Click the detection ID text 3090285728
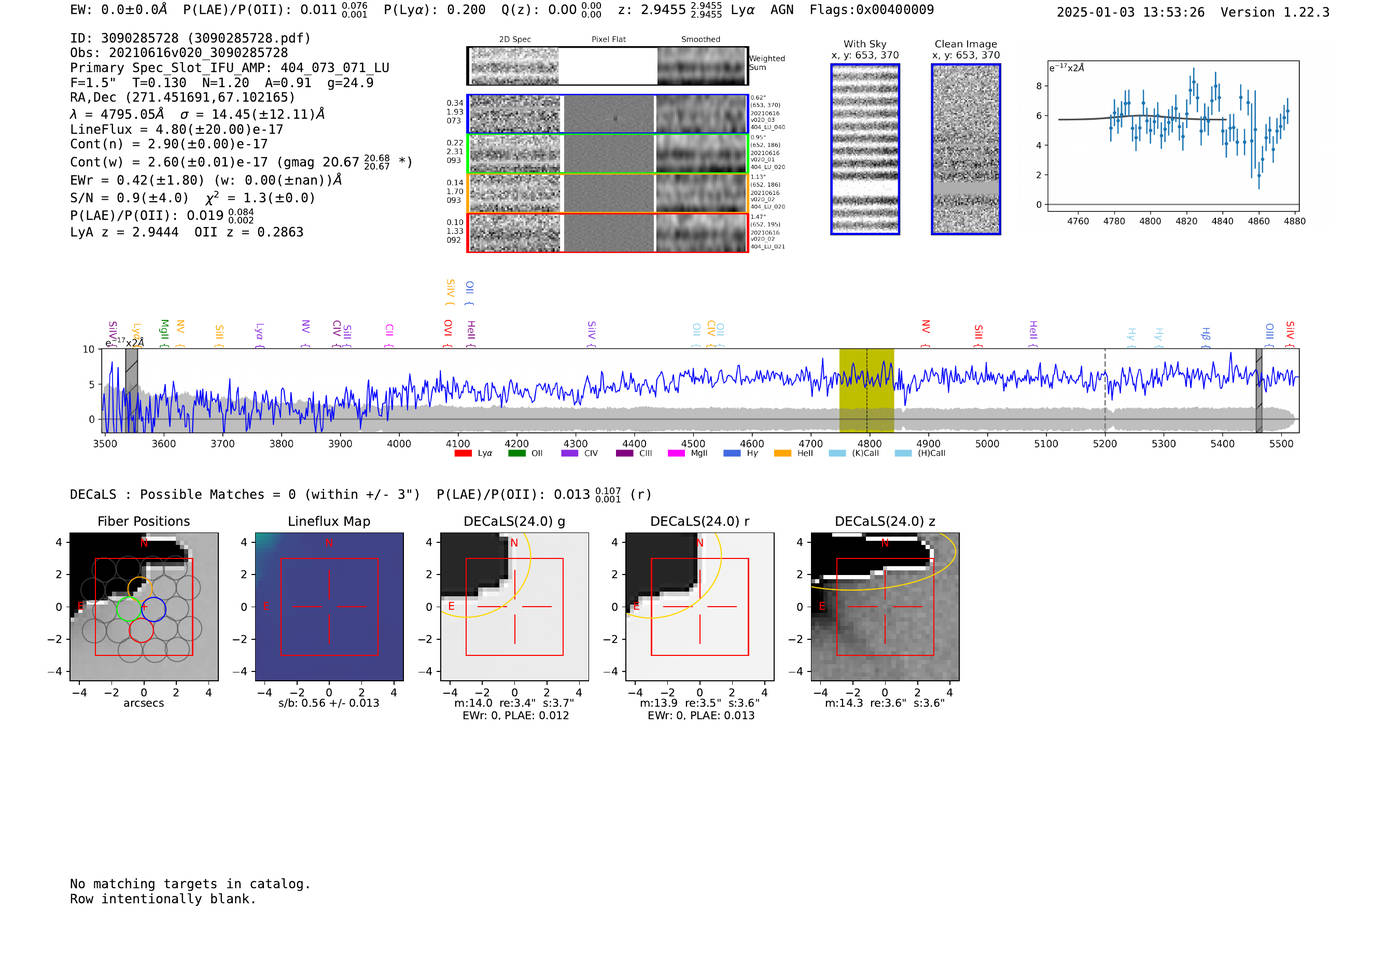The image size is (1400, 953). [139, 38]
